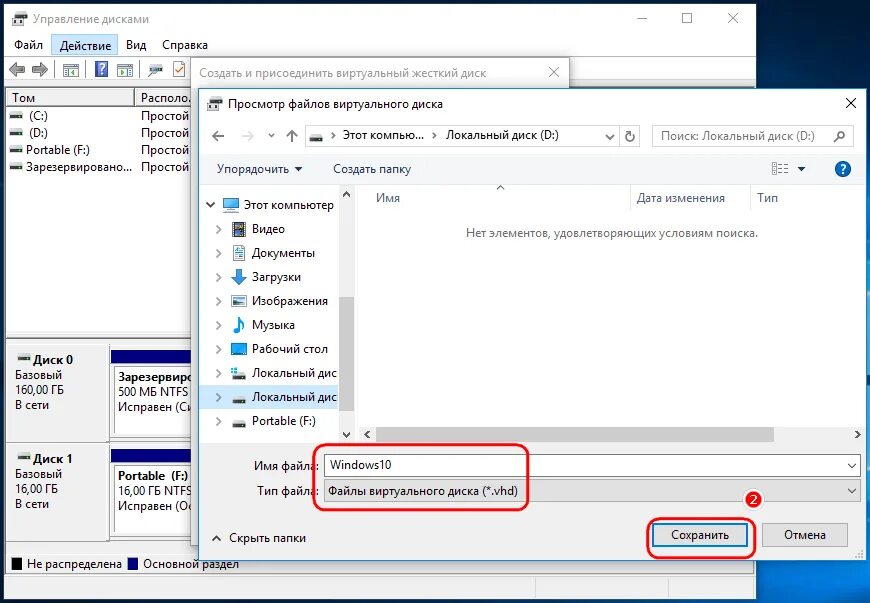
Task: Click the horizontal scrollbar in file list
Action: point(575,434)
